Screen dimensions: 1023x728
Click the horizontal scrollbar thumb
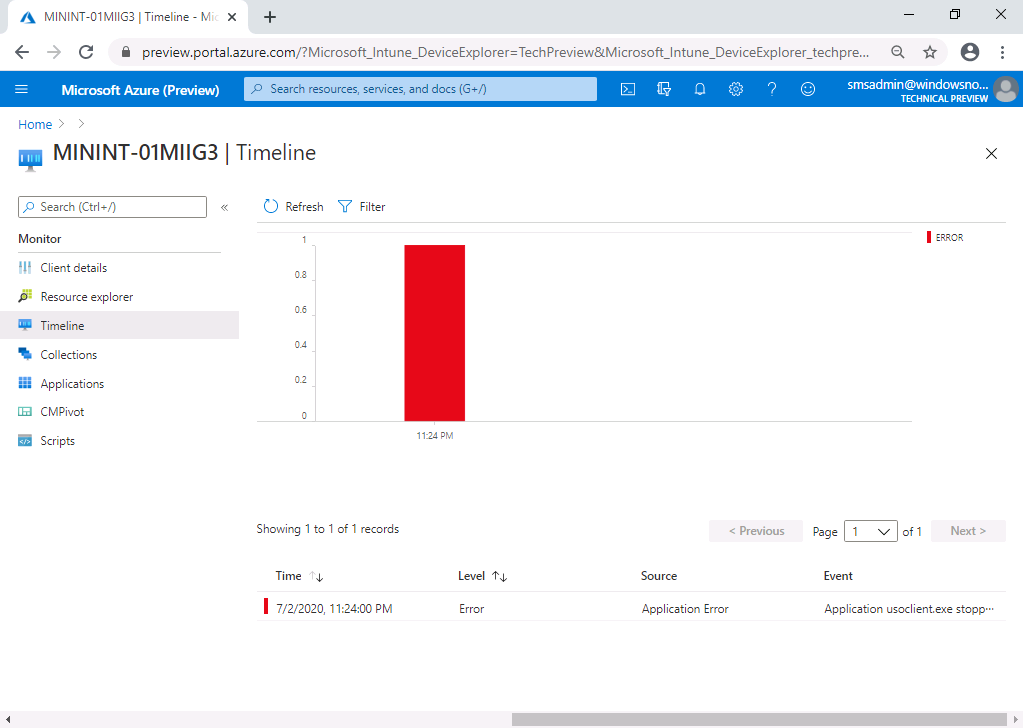[x=759, y=720]
